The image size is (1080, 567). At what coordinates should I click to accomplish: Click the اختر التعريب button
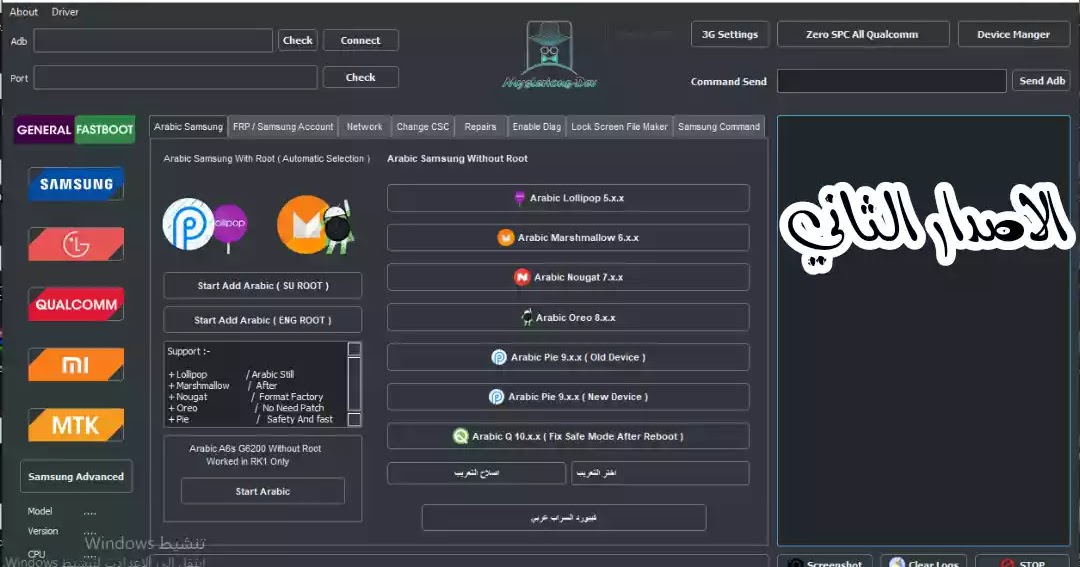pos(660,473)
